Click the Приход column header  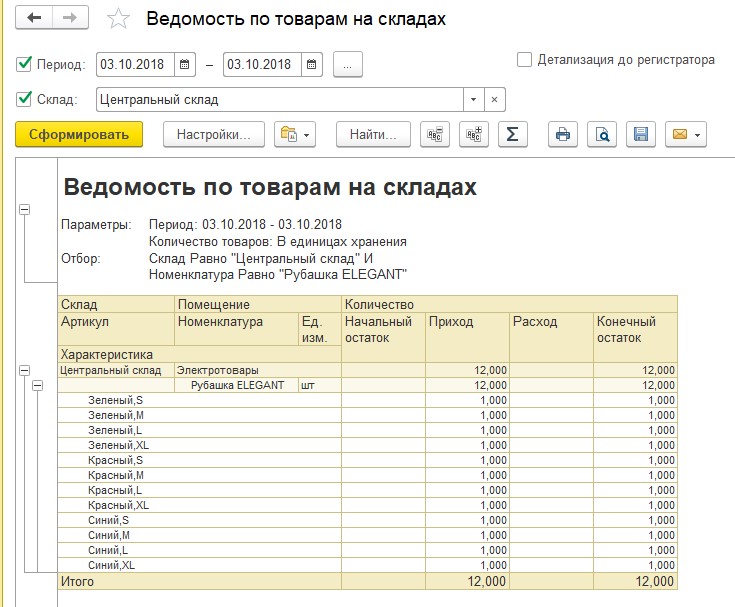(467, 337)
